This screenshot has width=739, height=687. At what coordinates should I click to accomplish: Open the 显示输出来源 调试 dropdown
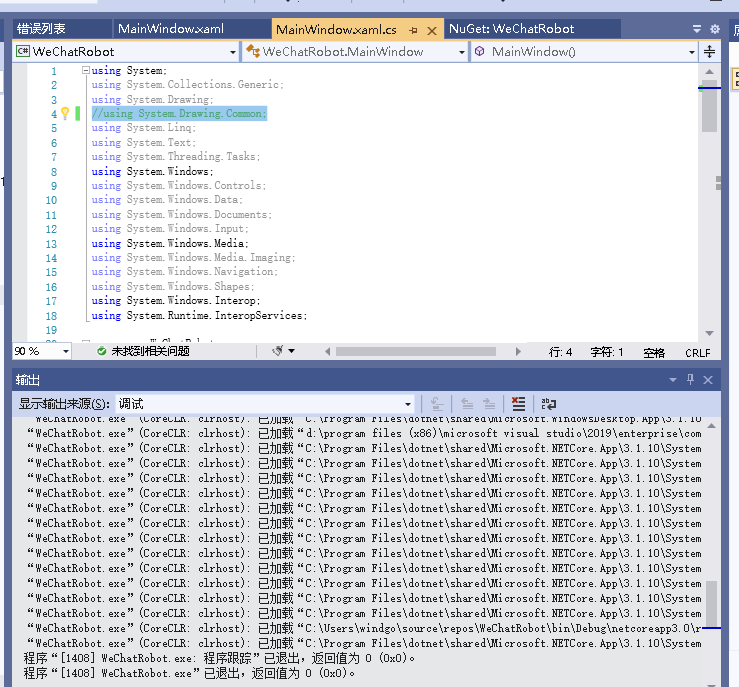(265, 404)
